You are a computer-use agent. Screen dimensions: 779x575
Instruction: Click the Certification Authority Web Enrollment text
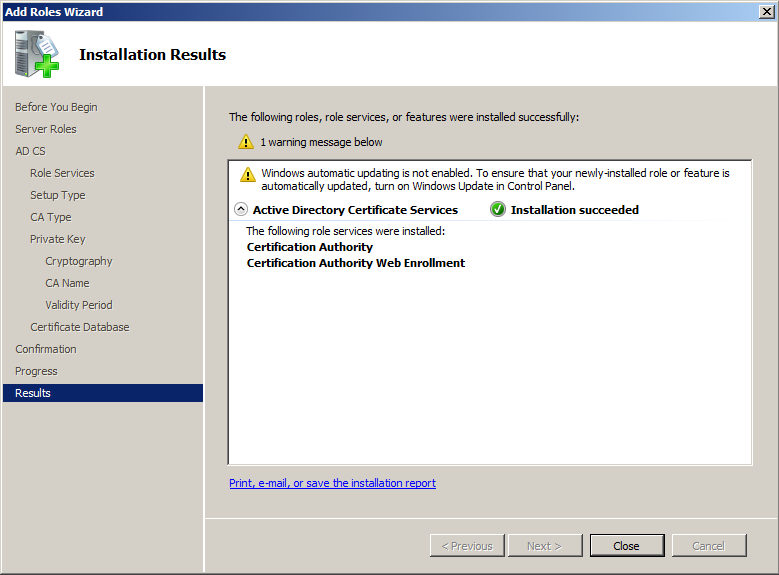click(356, 263)
